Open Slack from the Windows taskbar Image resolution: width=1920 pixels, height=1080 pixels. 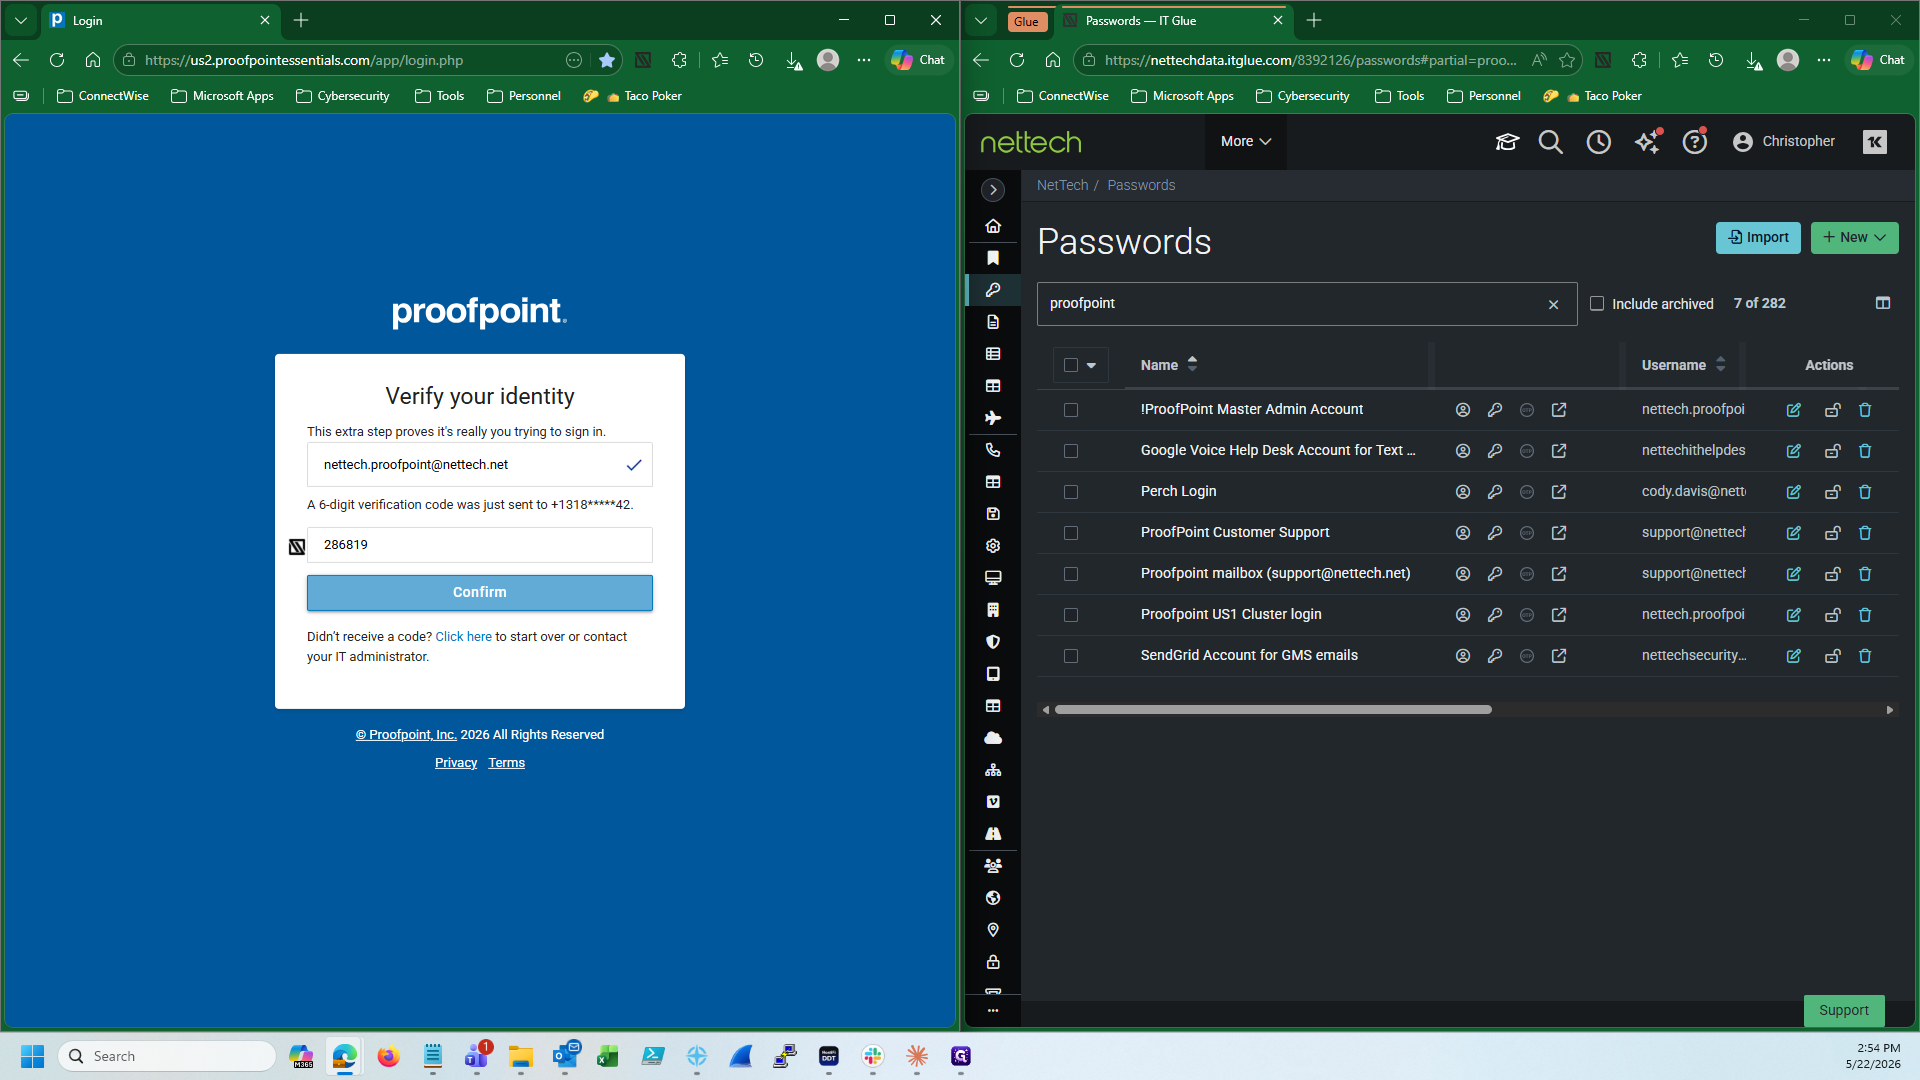(873, 1056)
